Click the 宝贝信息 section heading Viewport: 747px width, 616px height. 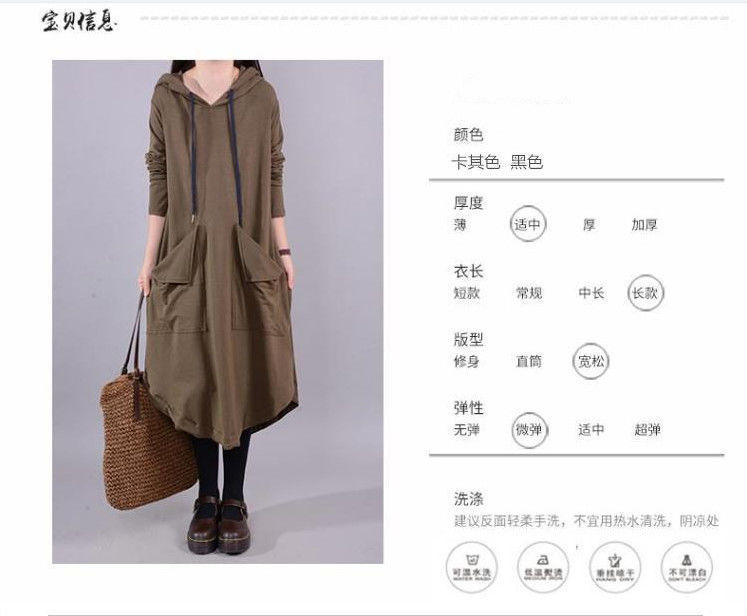[79, 21]
